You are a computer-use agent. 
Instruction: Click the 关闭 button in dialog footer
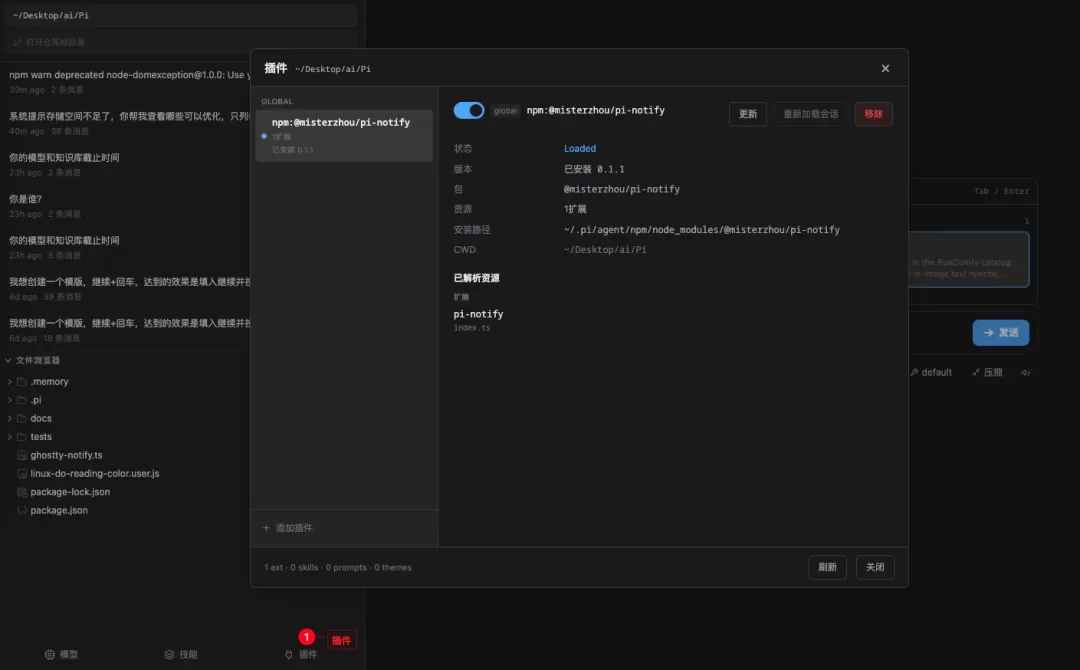point(875,567)
